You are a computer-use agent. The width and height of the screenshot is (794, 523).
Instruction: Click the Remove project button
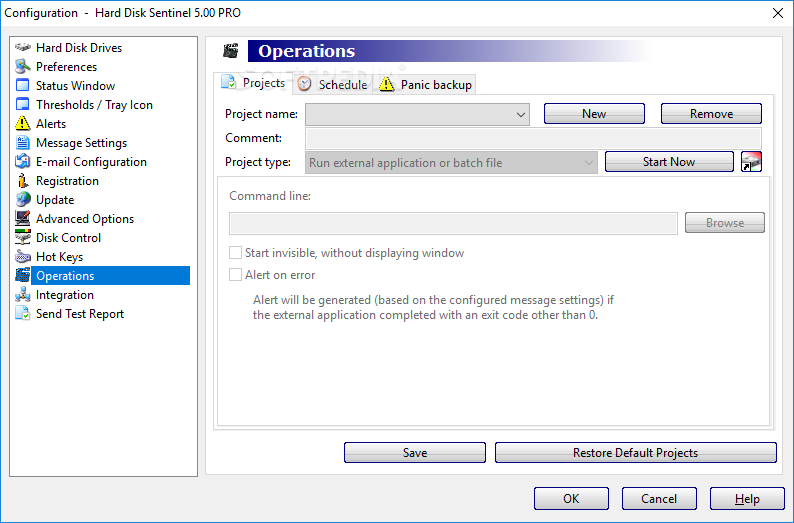point(711,113)
